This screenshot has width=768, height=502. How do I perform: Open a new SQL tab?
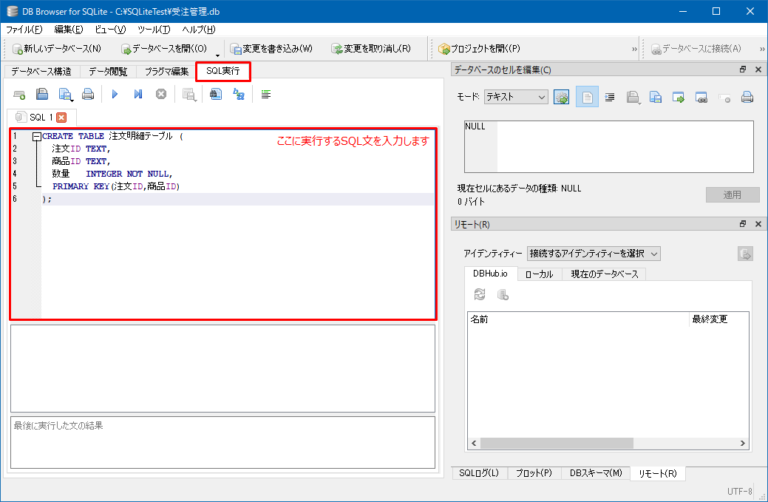(x=20, y=95)
